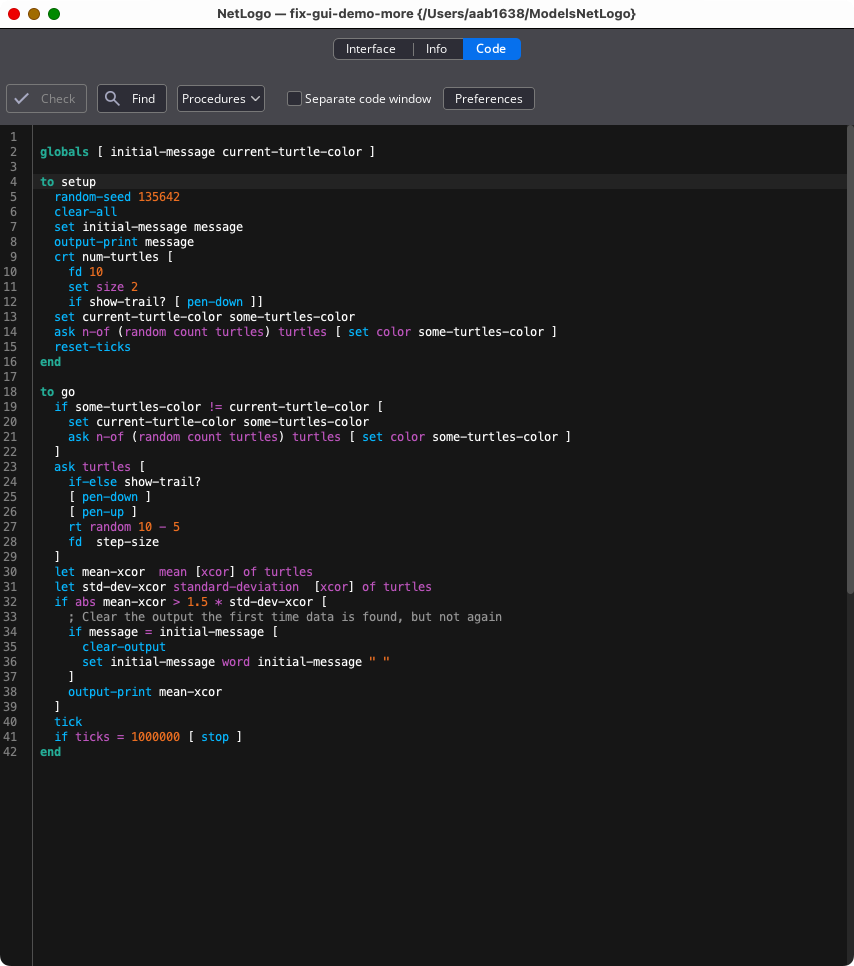Screen dimensions: 854x966
Task: Open the Info tab
Action: [436, 49]
